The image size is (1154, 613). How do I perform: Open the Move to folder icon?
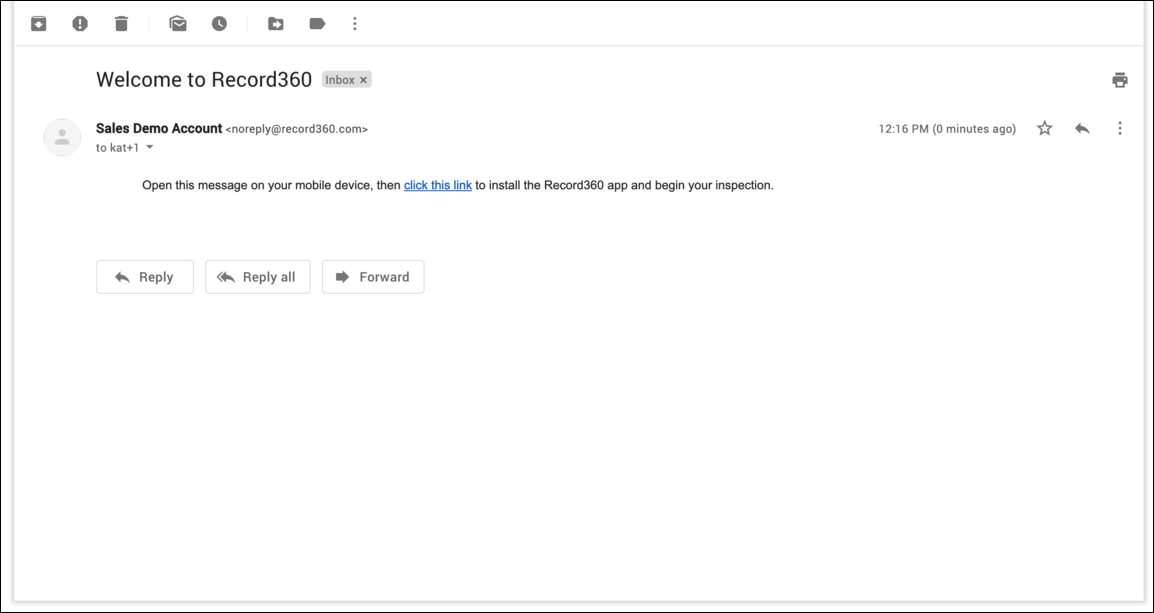(x=276, y=24)
